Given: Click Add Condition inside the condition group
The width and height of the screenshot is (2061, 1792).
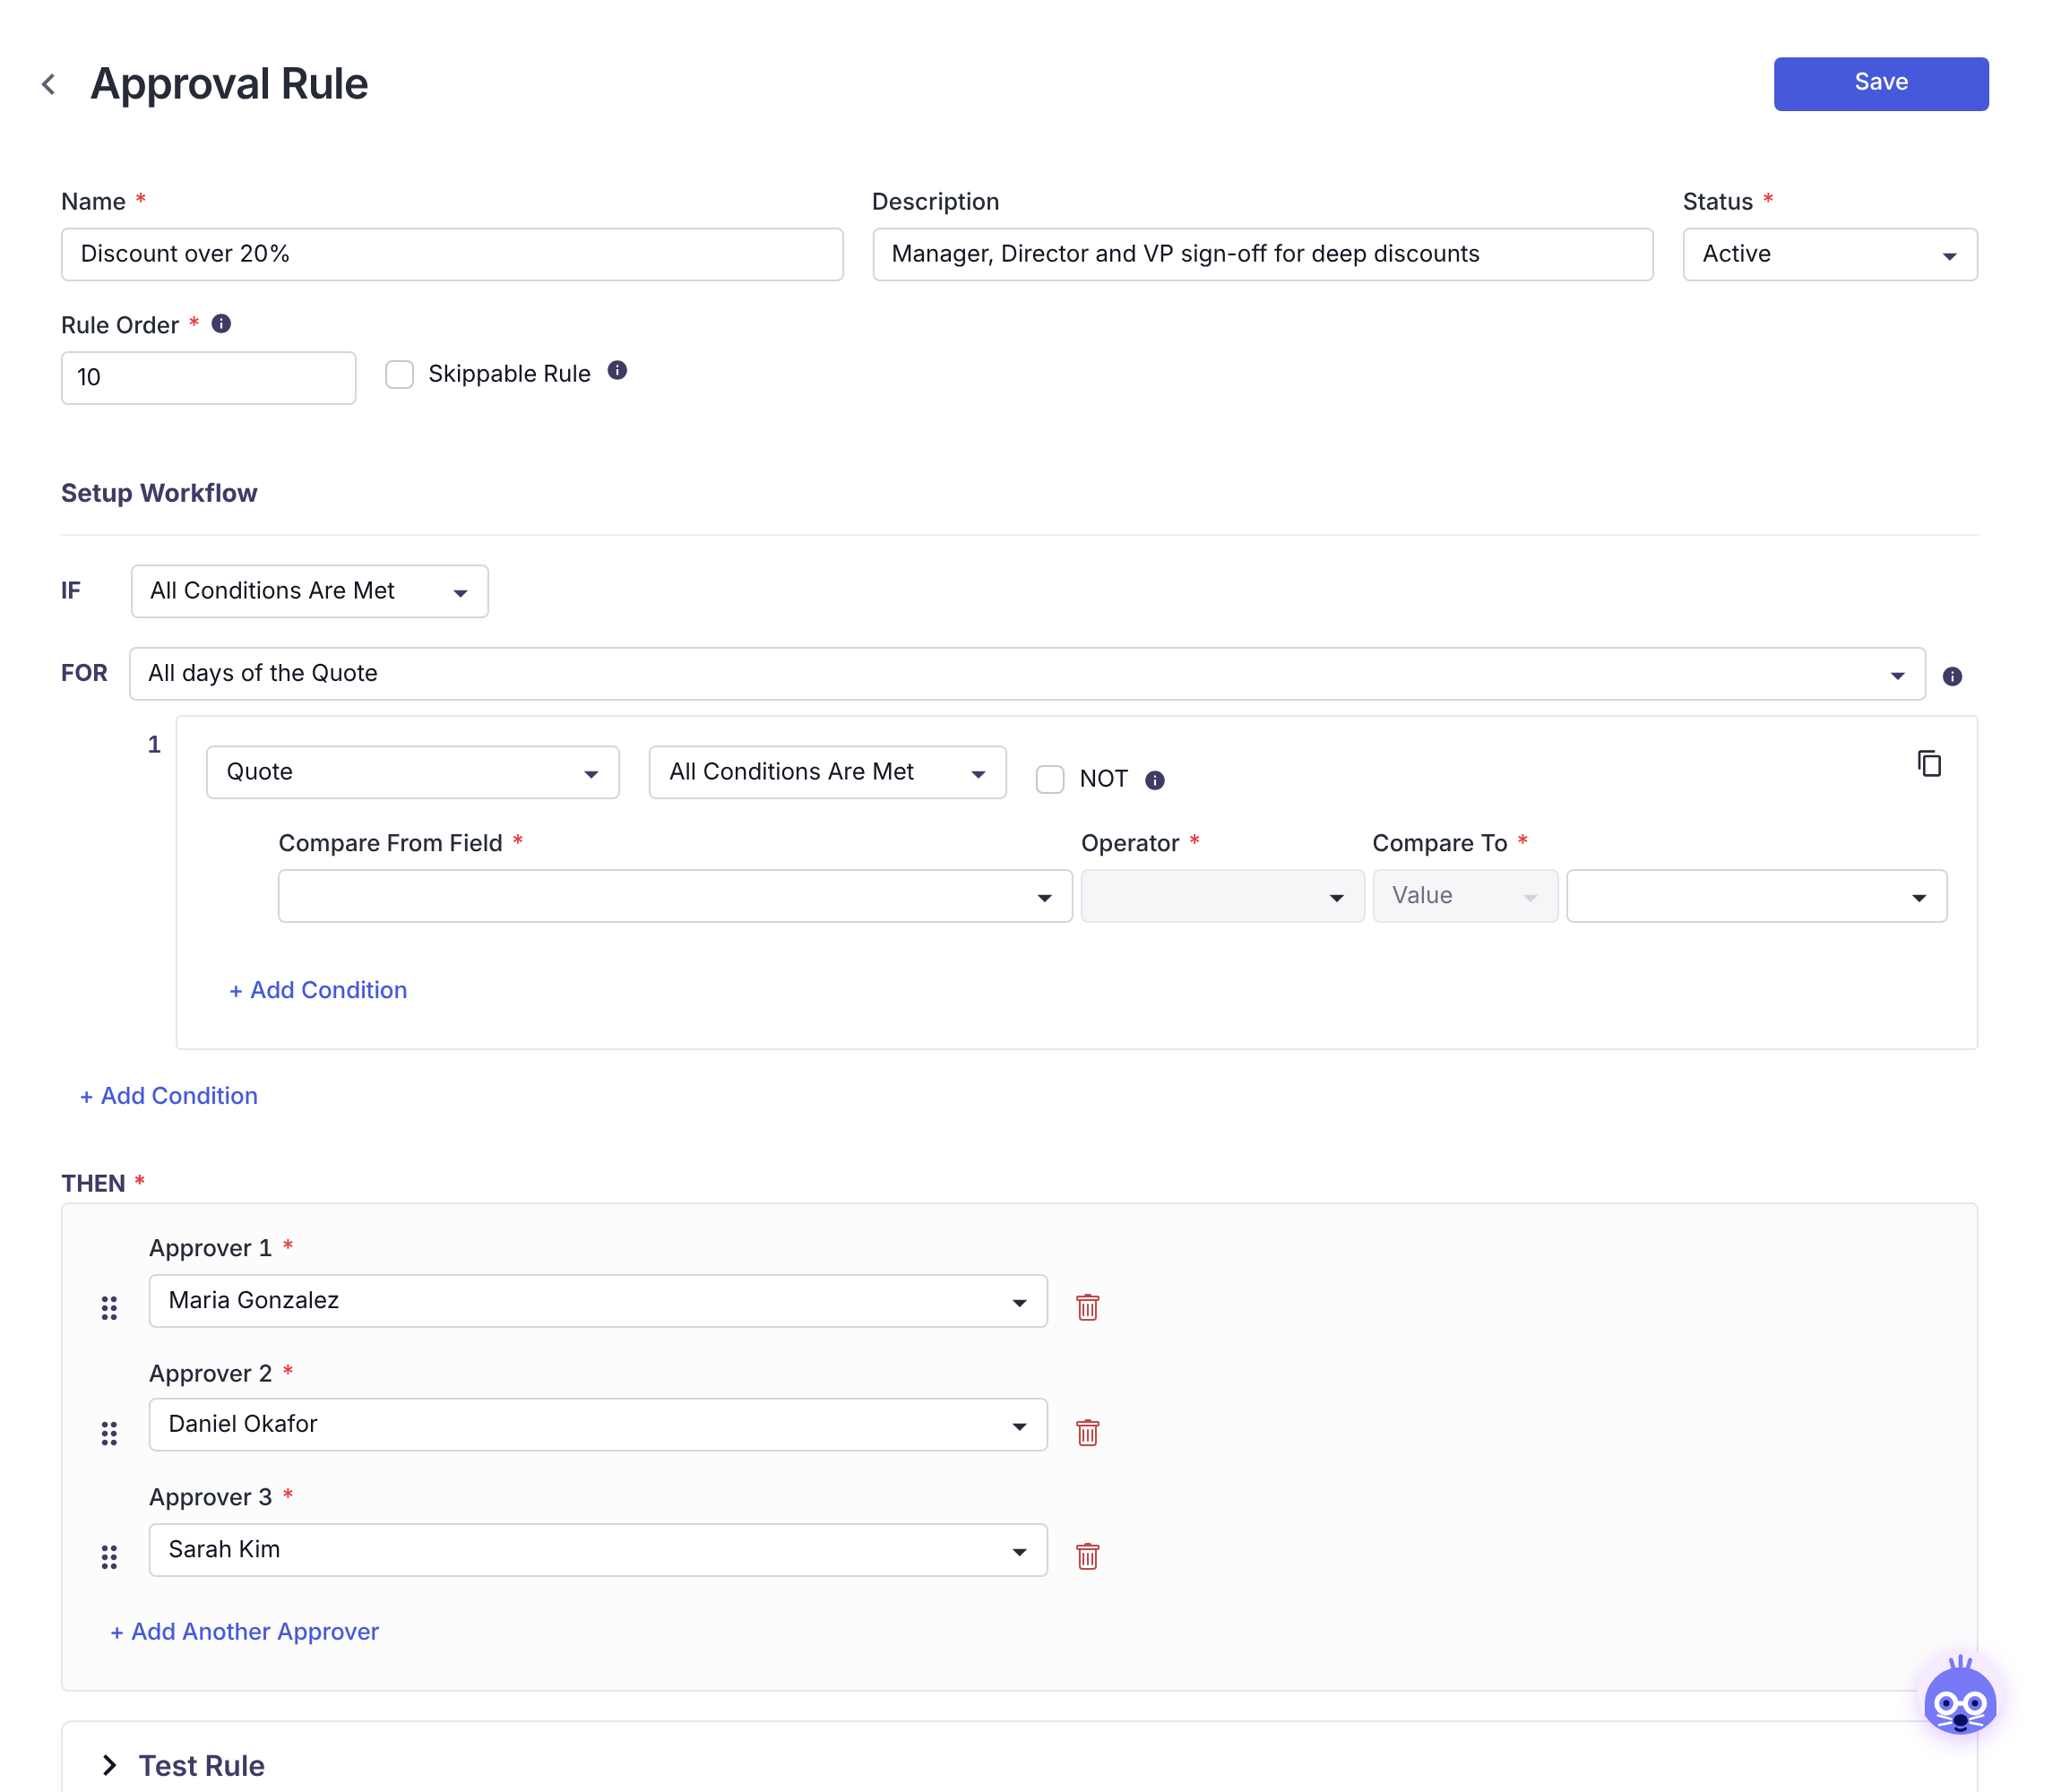Looking at the screenshot, I should 318,990.
